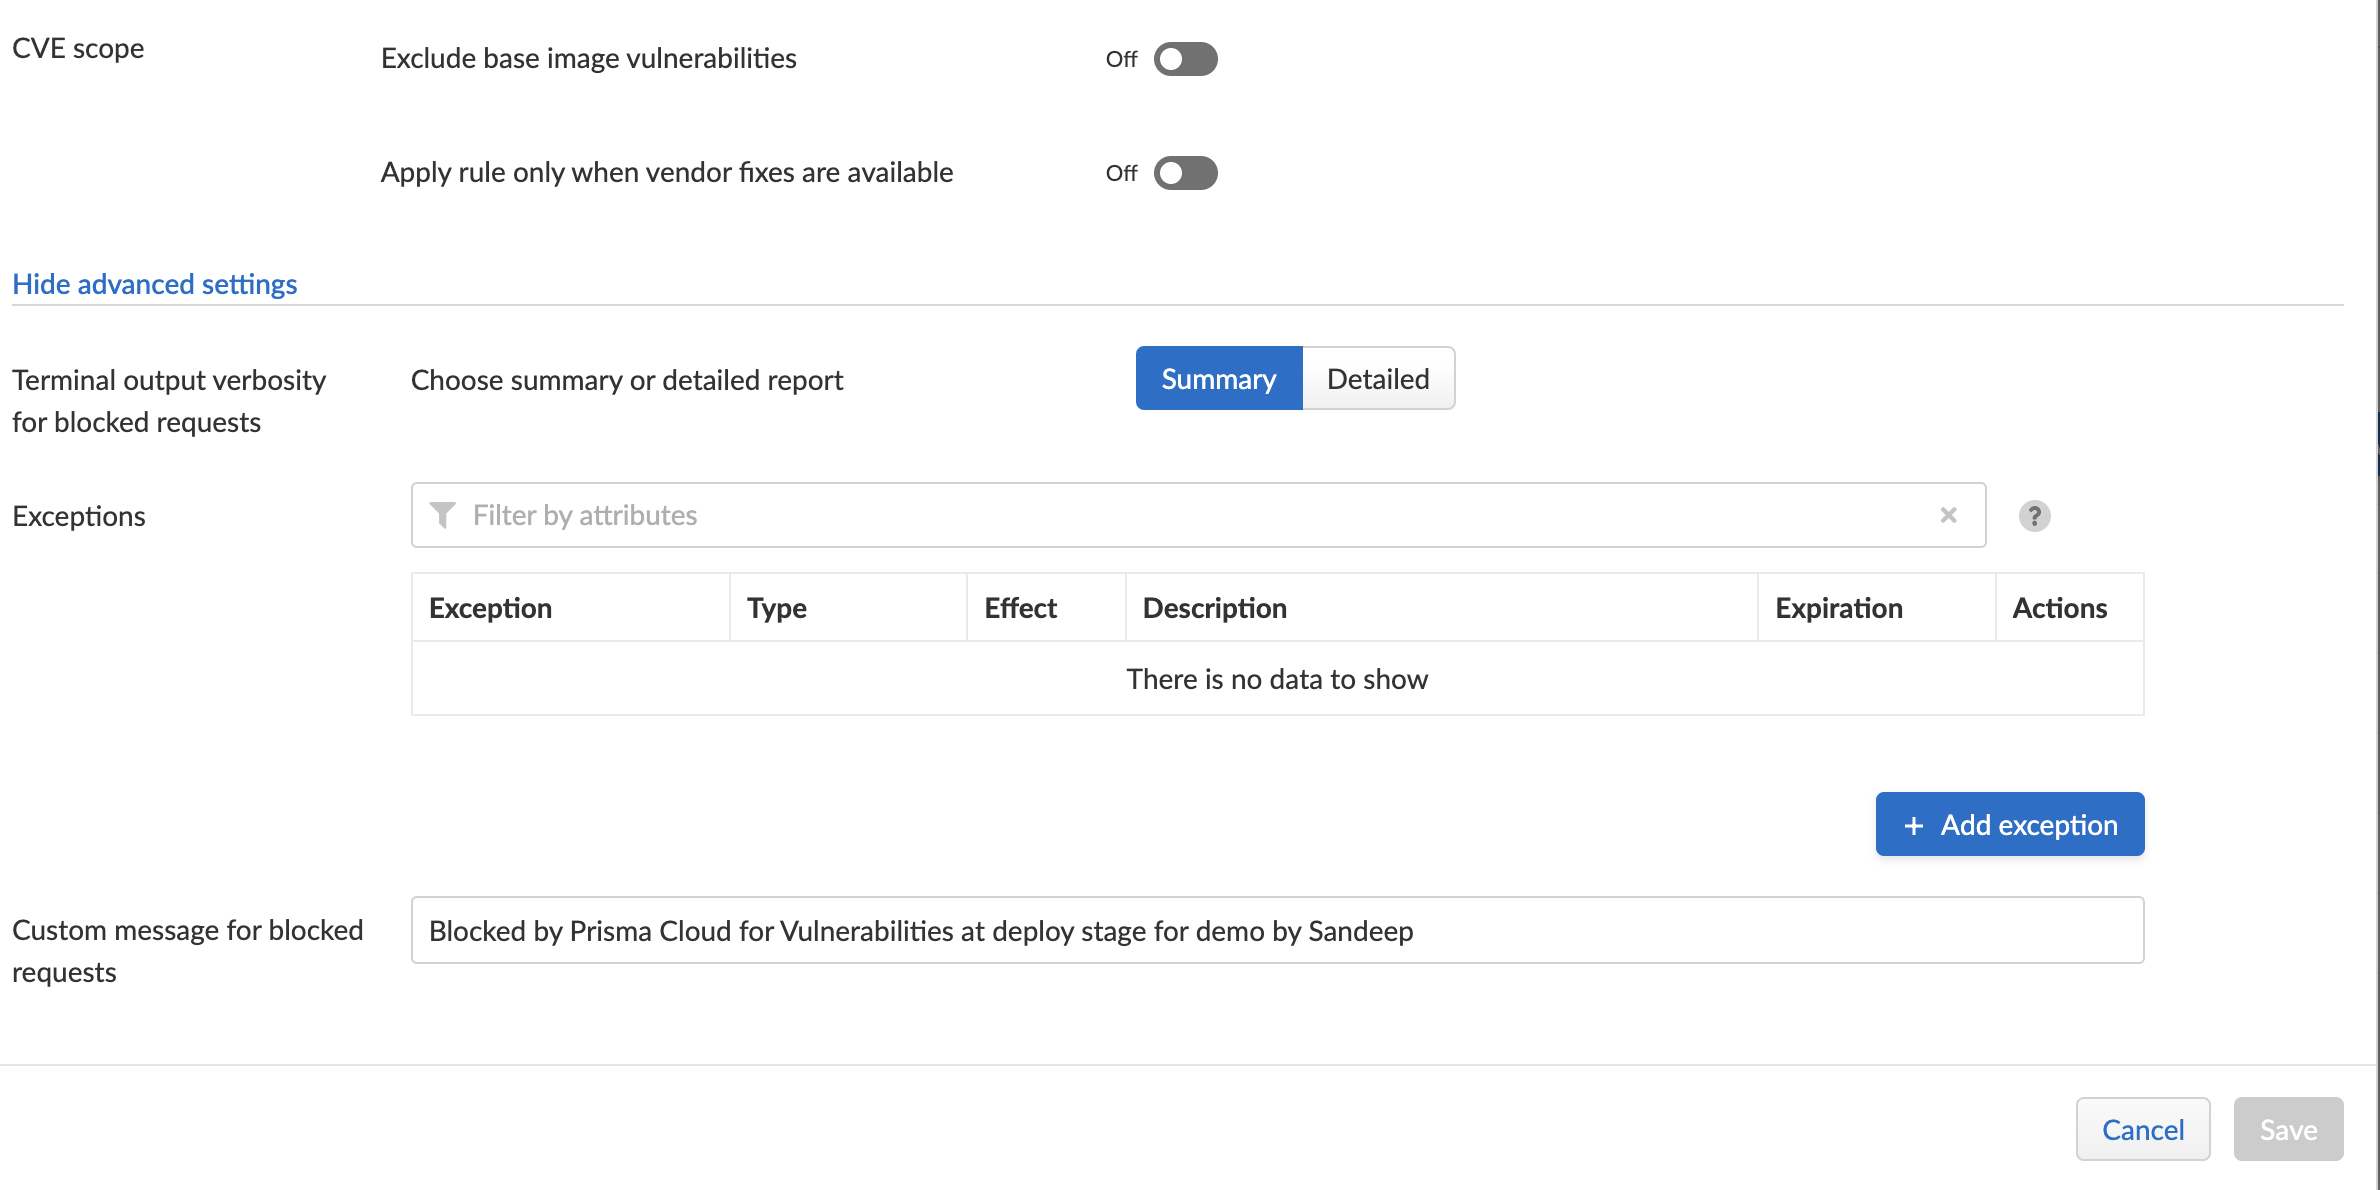The width and height of the screenshot is (2380, 1190).
Task: Switch to Detailed report verbosity
Action: pos(1377,379)
